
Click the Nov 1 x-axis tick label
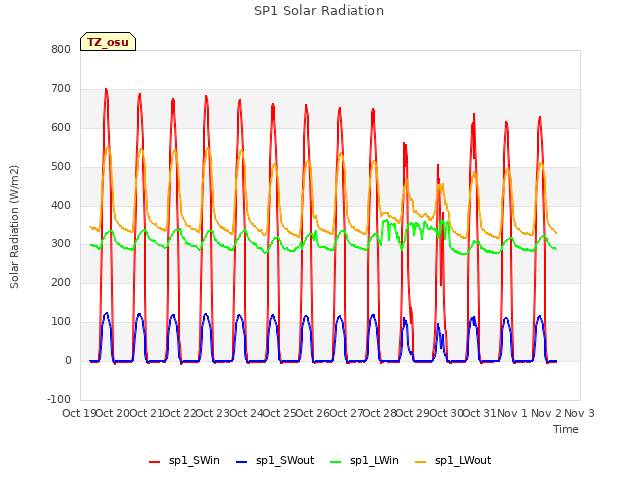pyautogui.click(x=512, y=413)
